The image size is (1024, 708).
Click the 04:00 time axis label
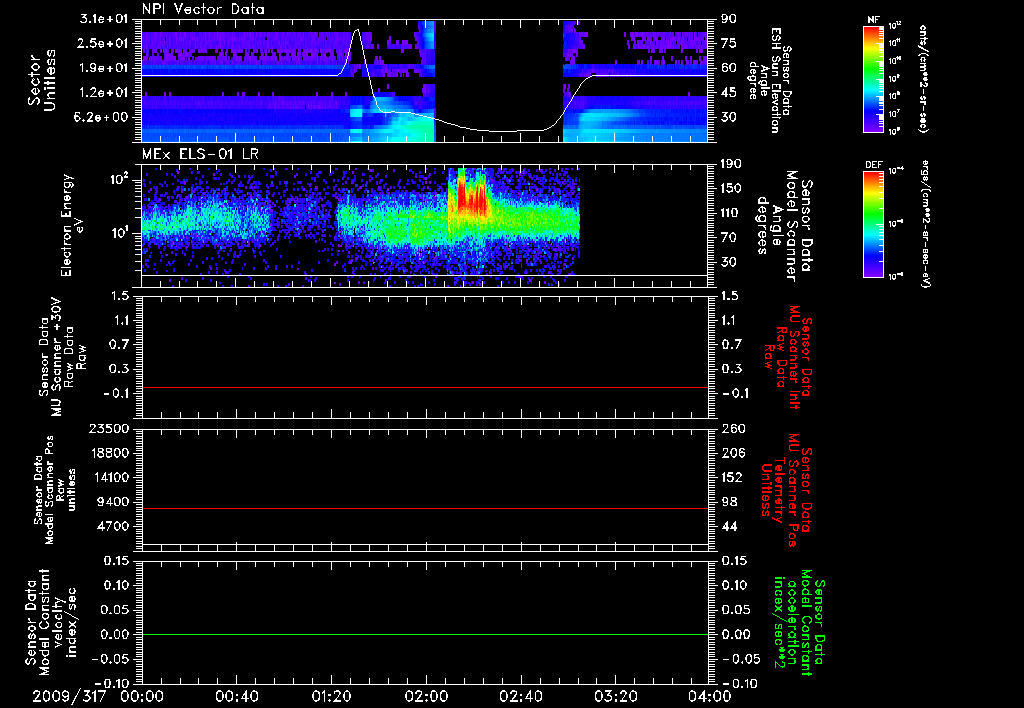pos(709,696)
